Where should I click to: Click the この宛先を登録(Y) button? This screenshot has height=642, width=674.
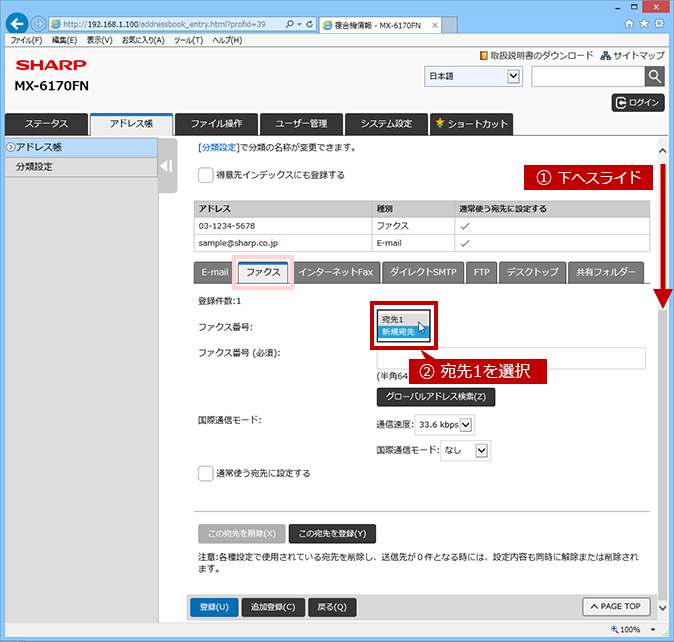click(x=332, y=533)
